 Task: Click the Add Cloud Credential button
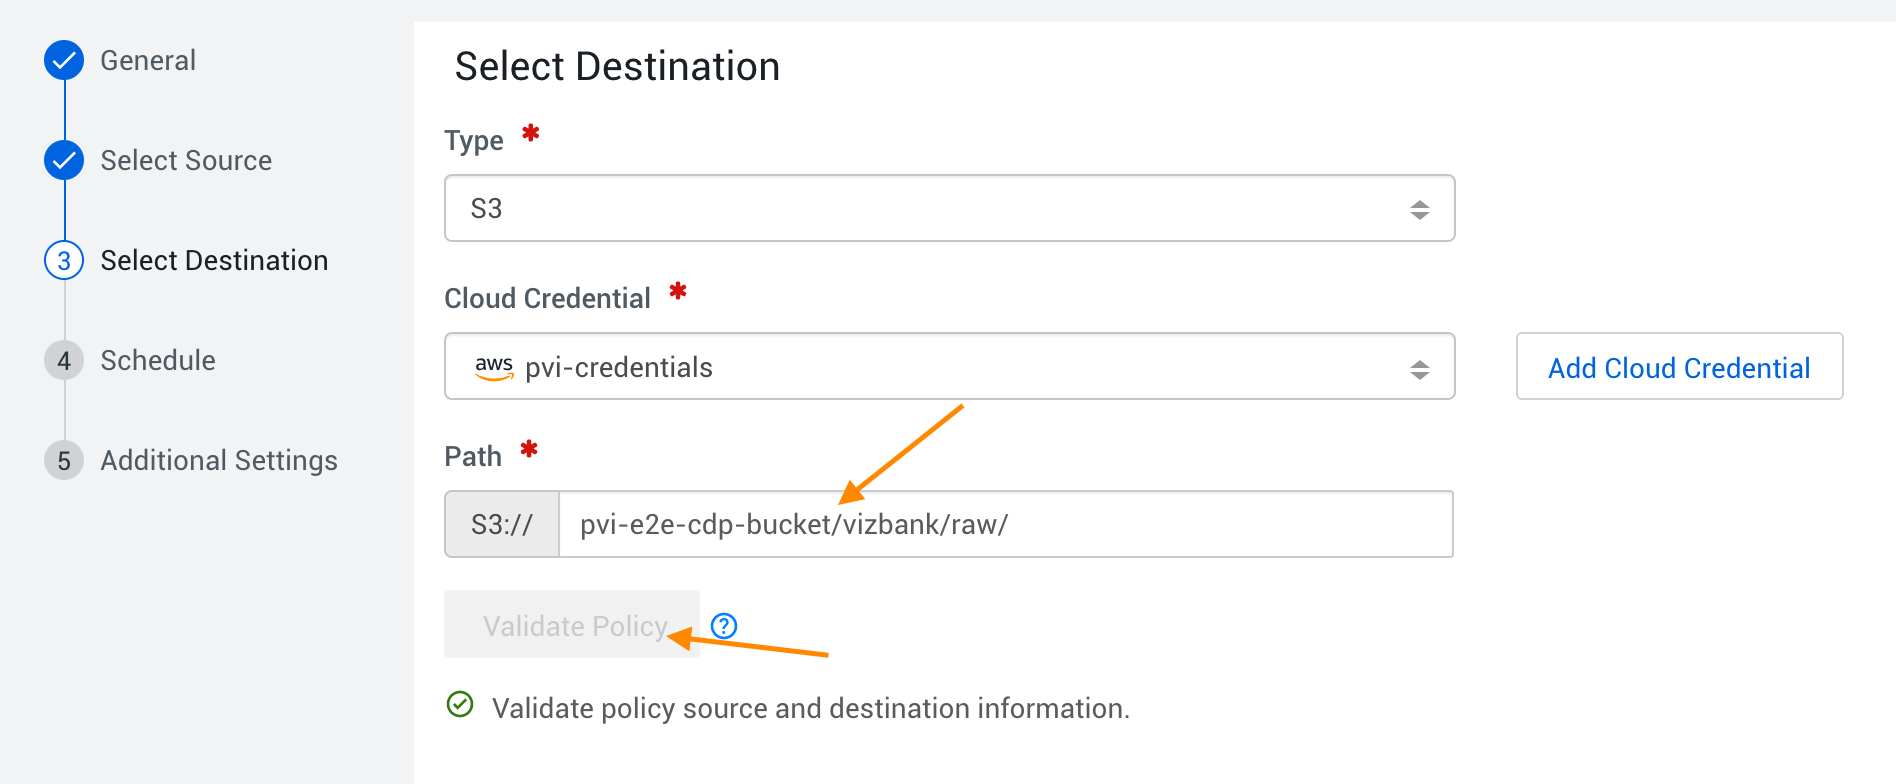[1678, 366]
